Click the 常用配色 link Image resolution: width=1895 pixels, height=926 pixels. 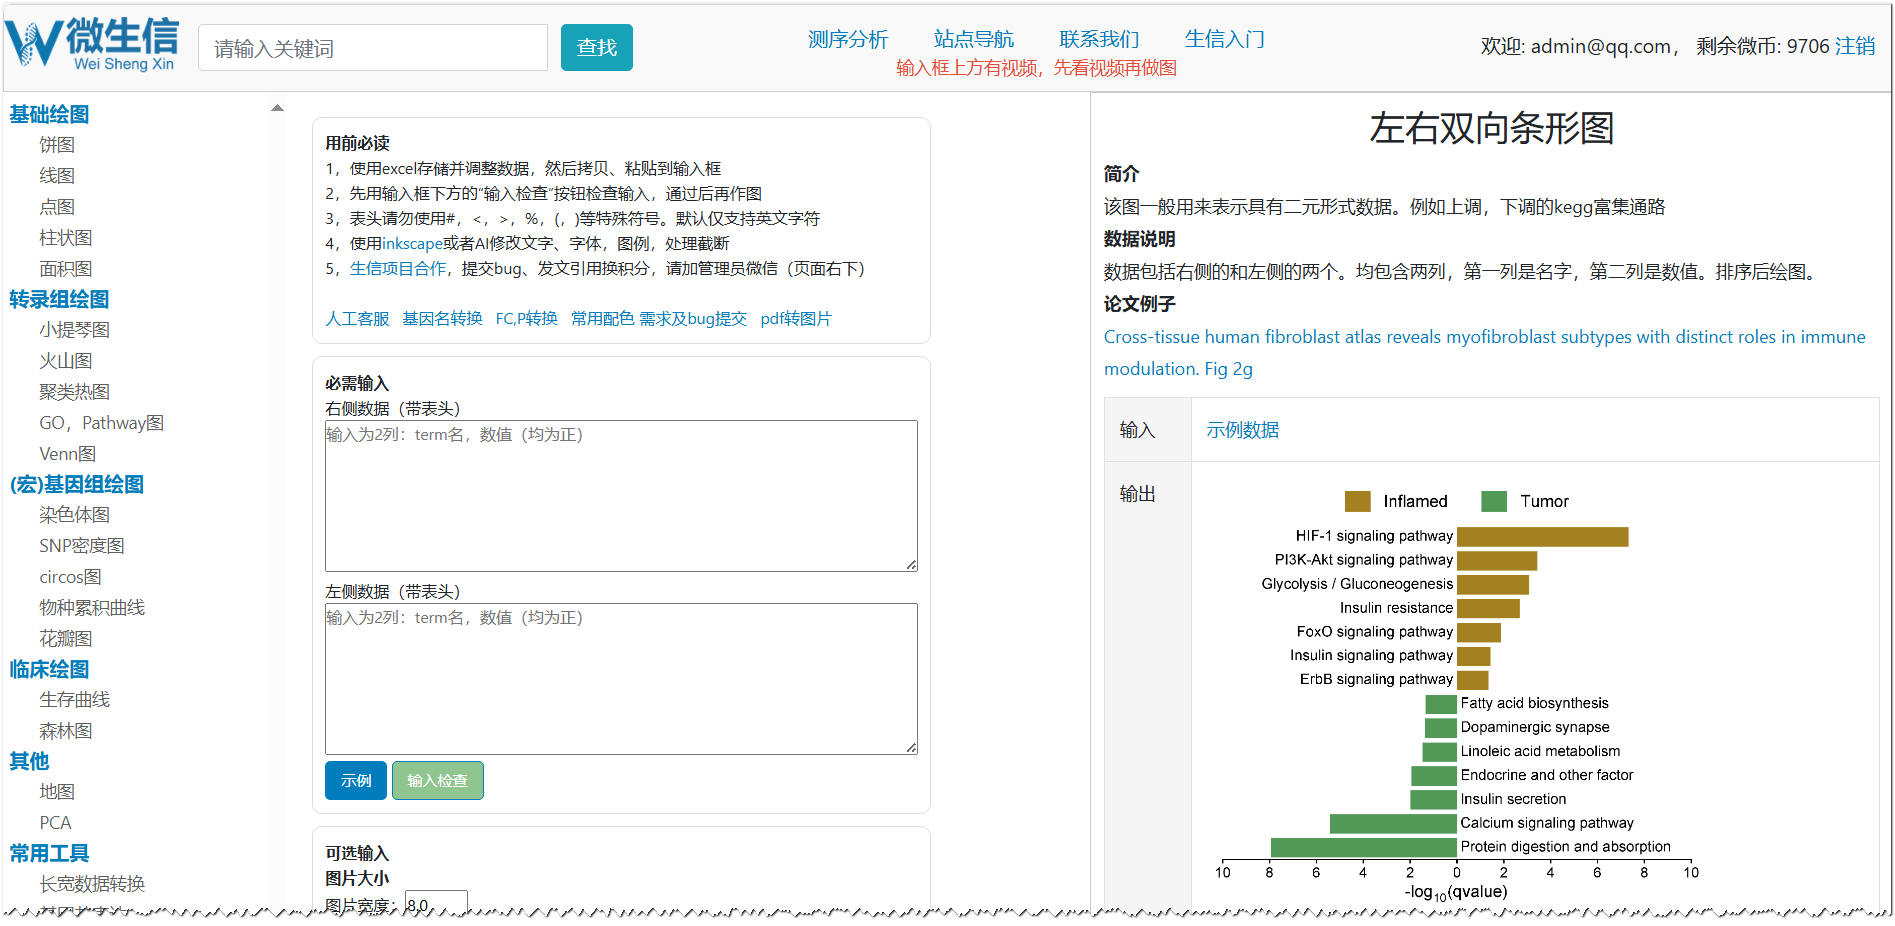(x=602, y=319)
